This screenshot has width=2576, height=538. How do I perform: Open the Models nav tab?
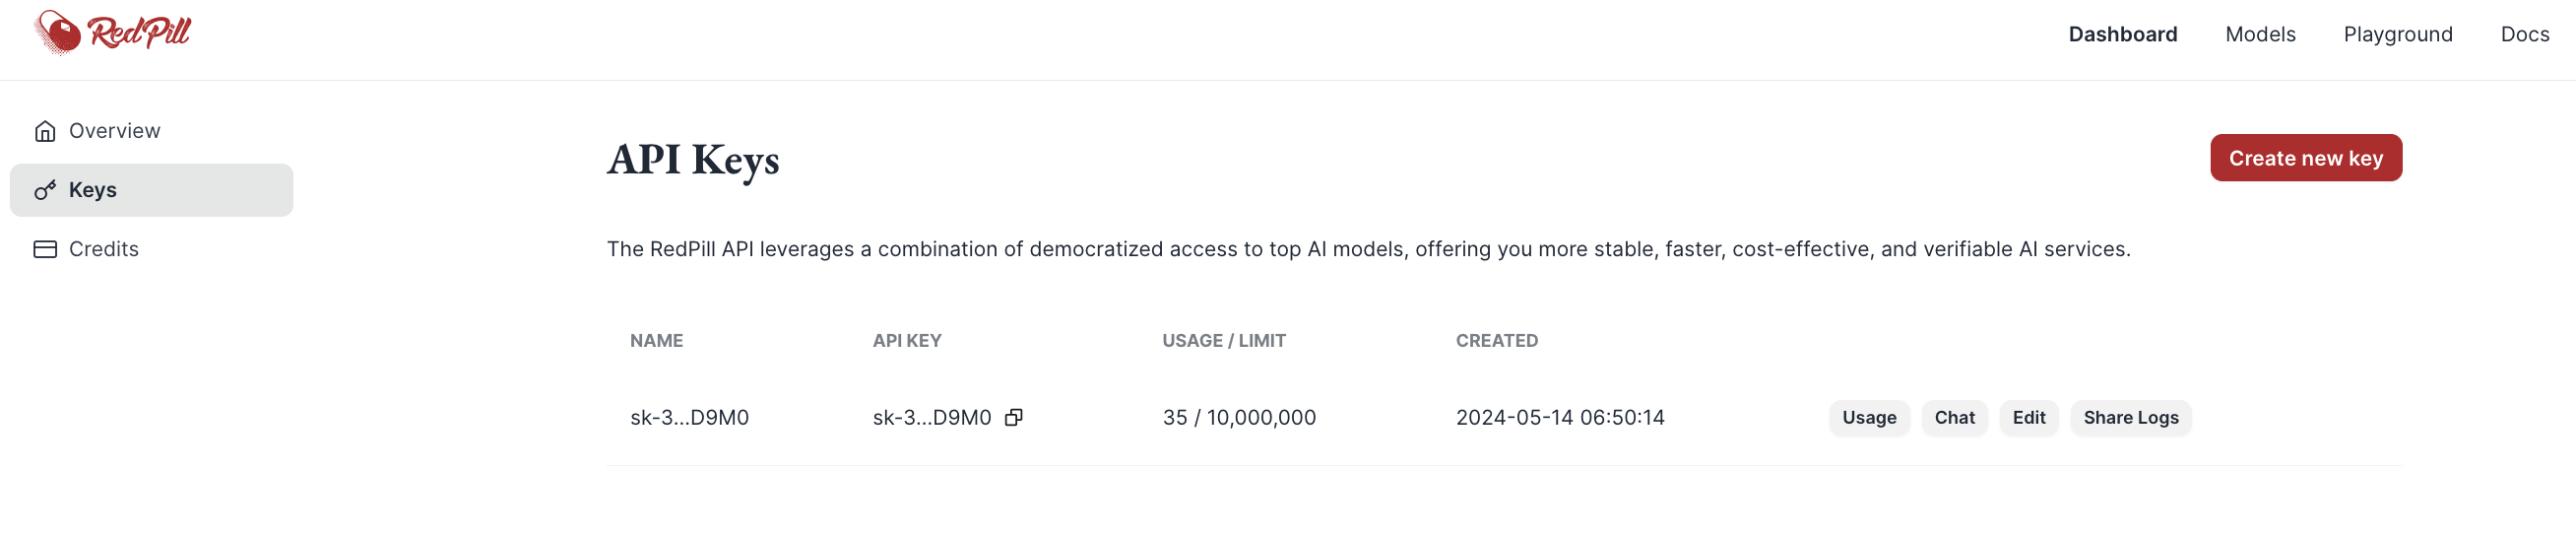tap(2260, 34)
